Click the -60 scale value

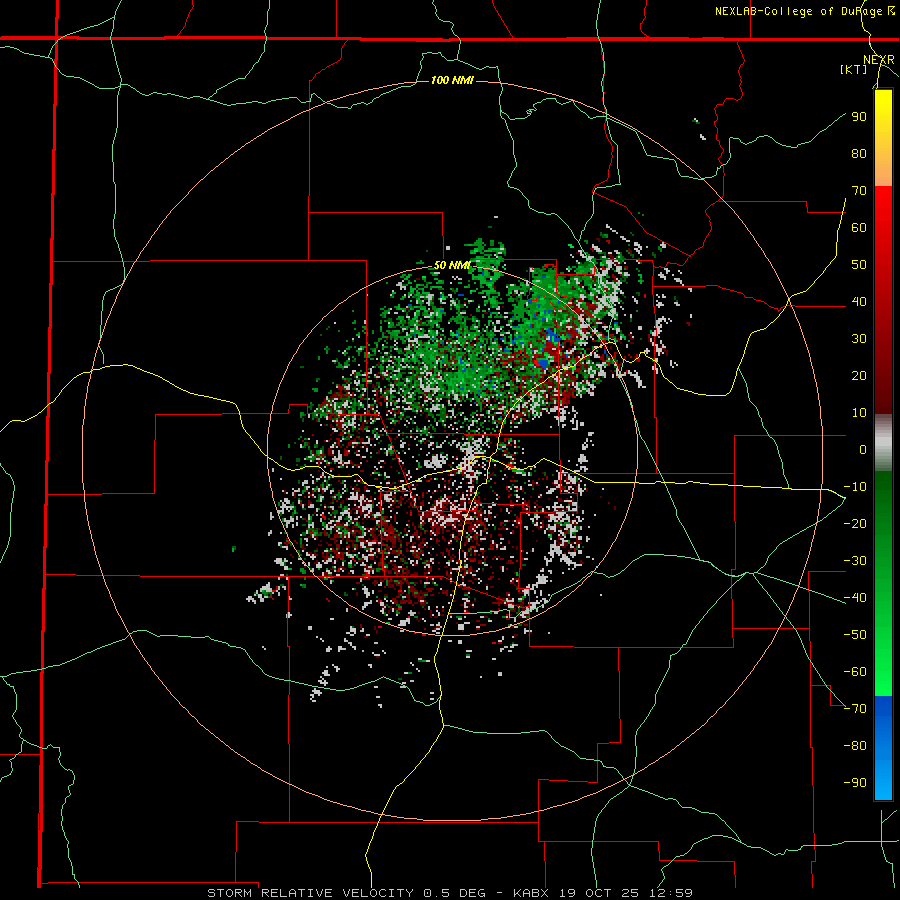pyautogui.click(x=855, y=672)
